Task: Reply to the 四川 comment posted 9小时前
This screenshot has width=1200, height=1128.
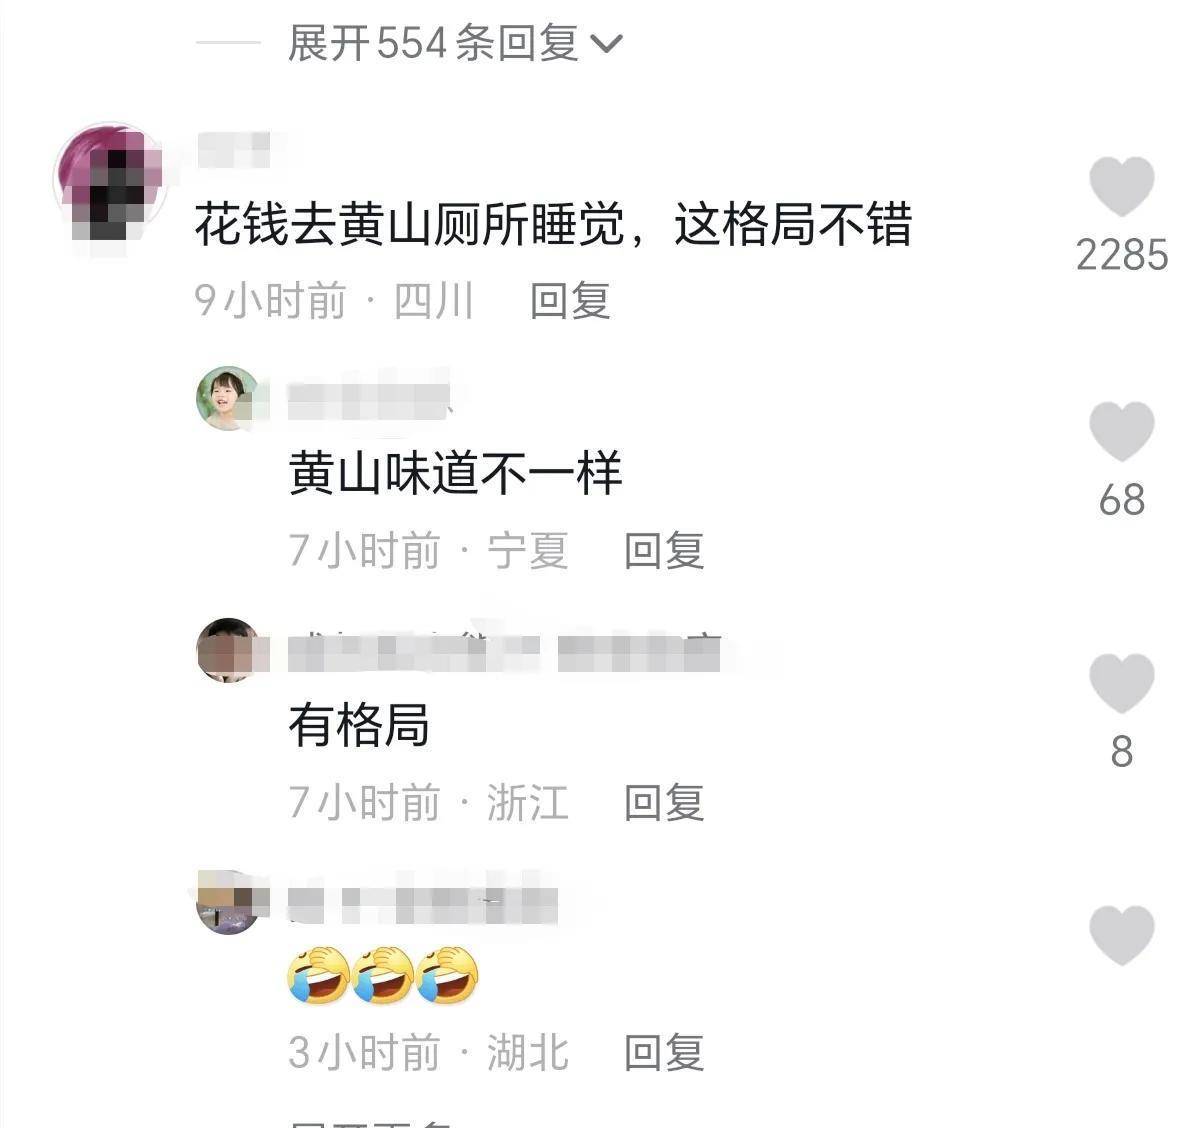Action: click(x=570, y=300)
